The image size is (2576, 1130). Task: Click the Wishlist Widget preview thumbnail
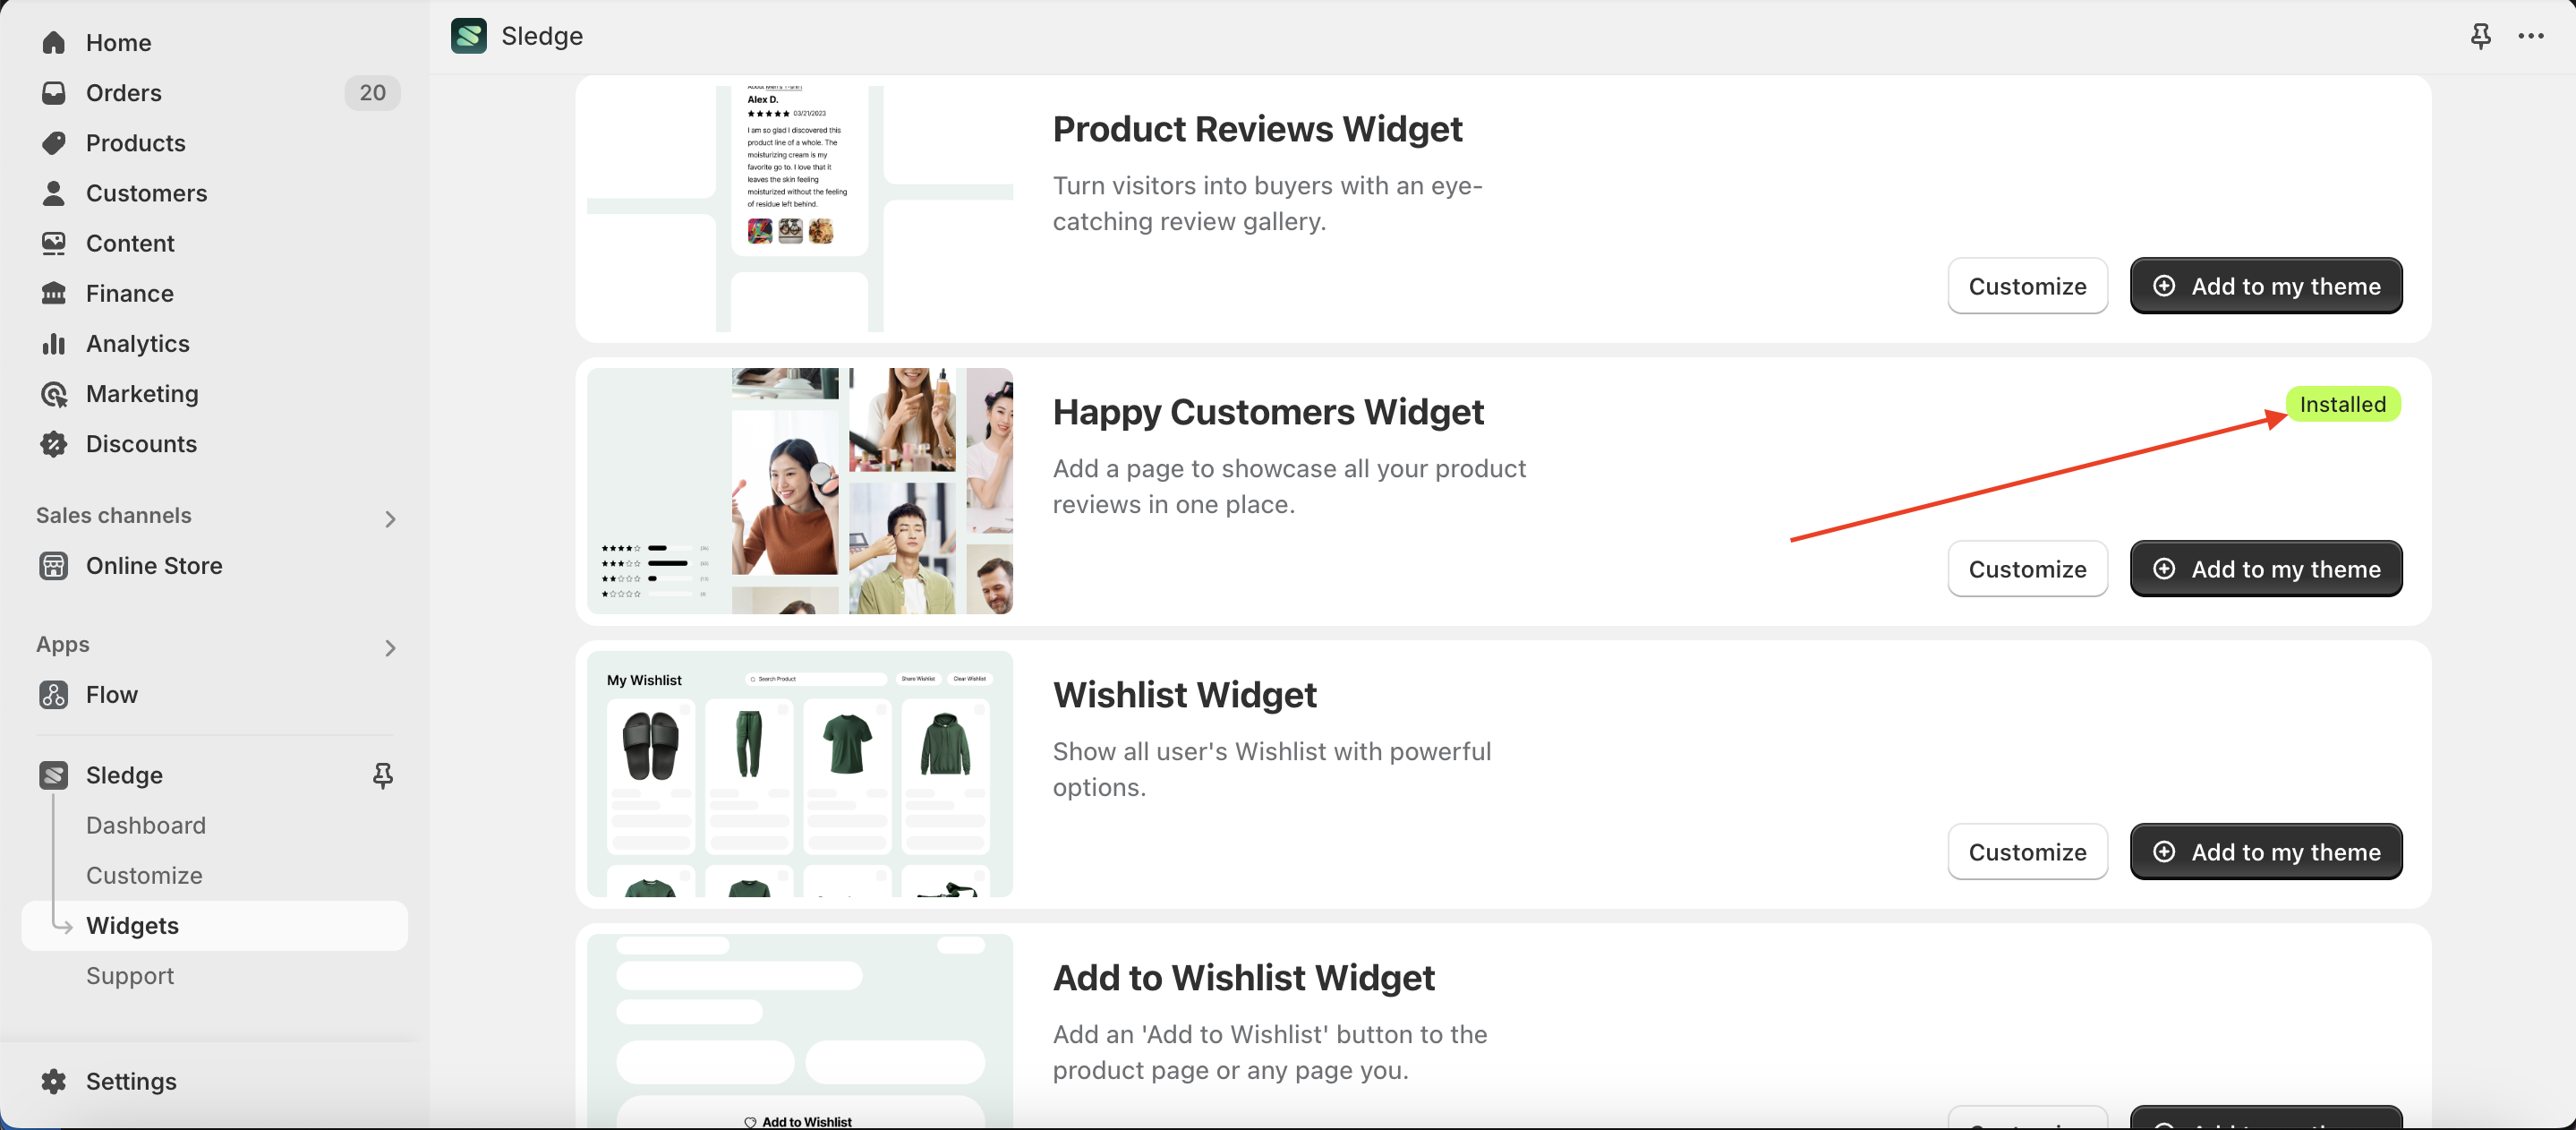tap(799, 774)
